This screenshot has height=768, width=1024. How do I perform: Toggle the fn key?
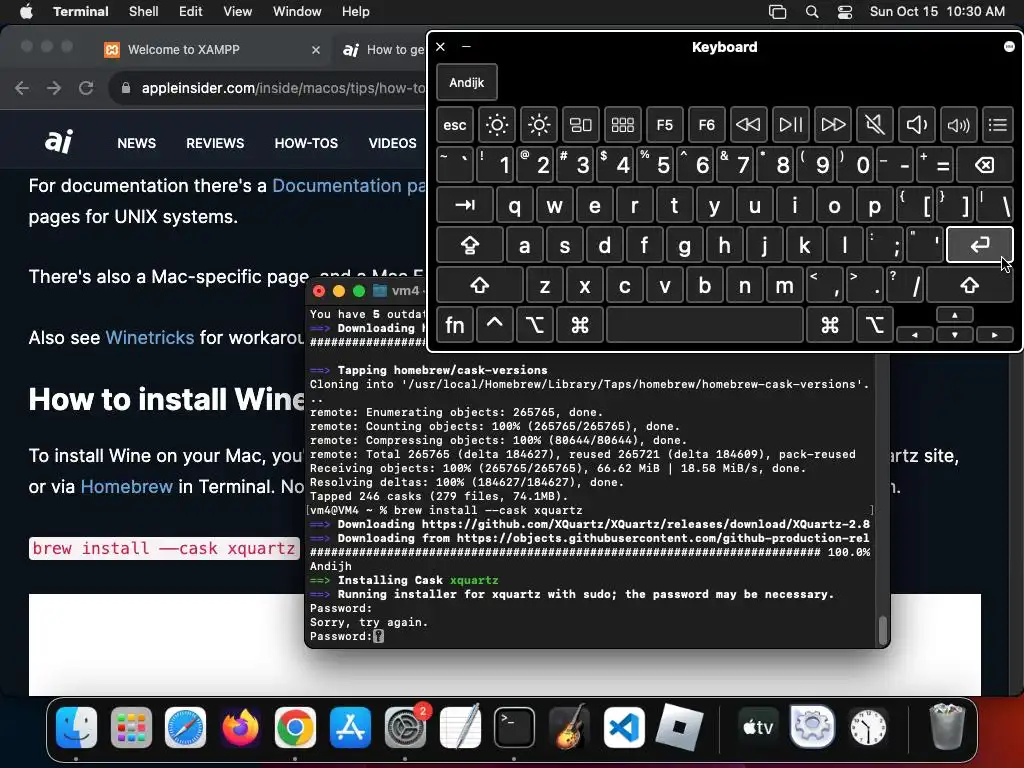pyautogui.click(x=455, y=325)
